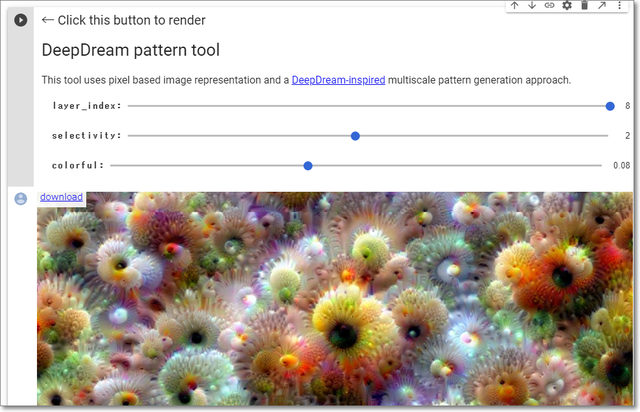Move cell up with the up arrow

514,6
